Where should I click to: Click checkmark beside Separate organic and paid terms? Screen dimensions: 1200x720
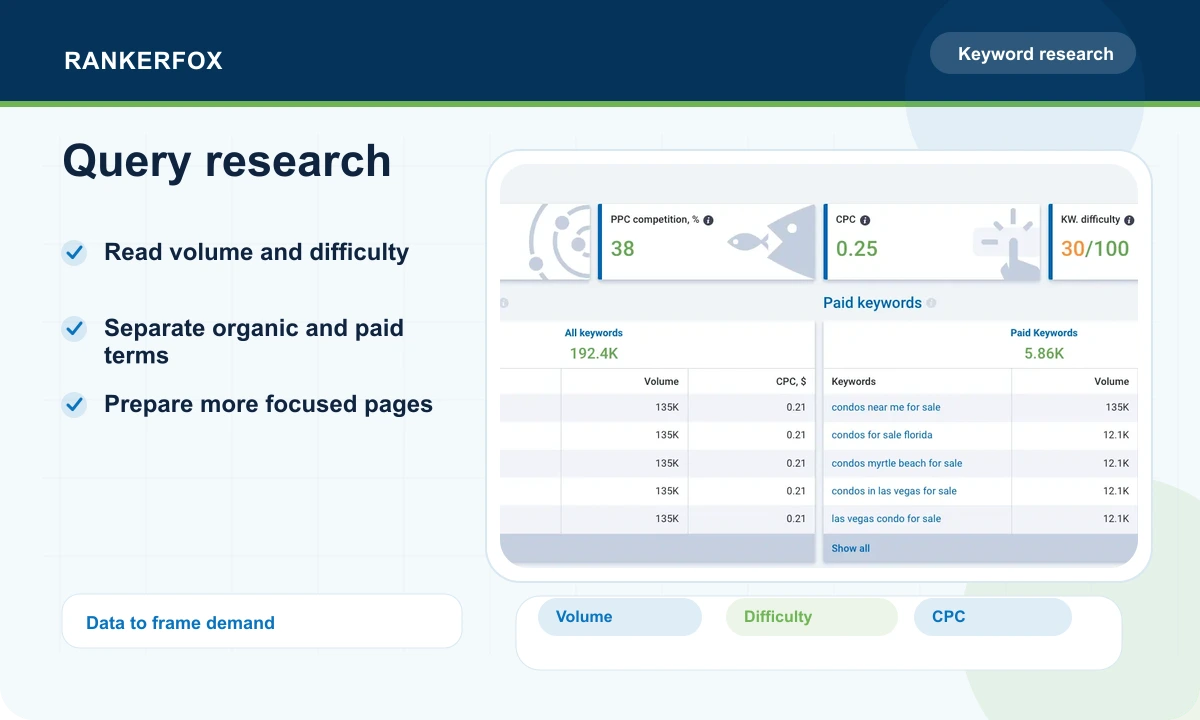click(74, 328)
